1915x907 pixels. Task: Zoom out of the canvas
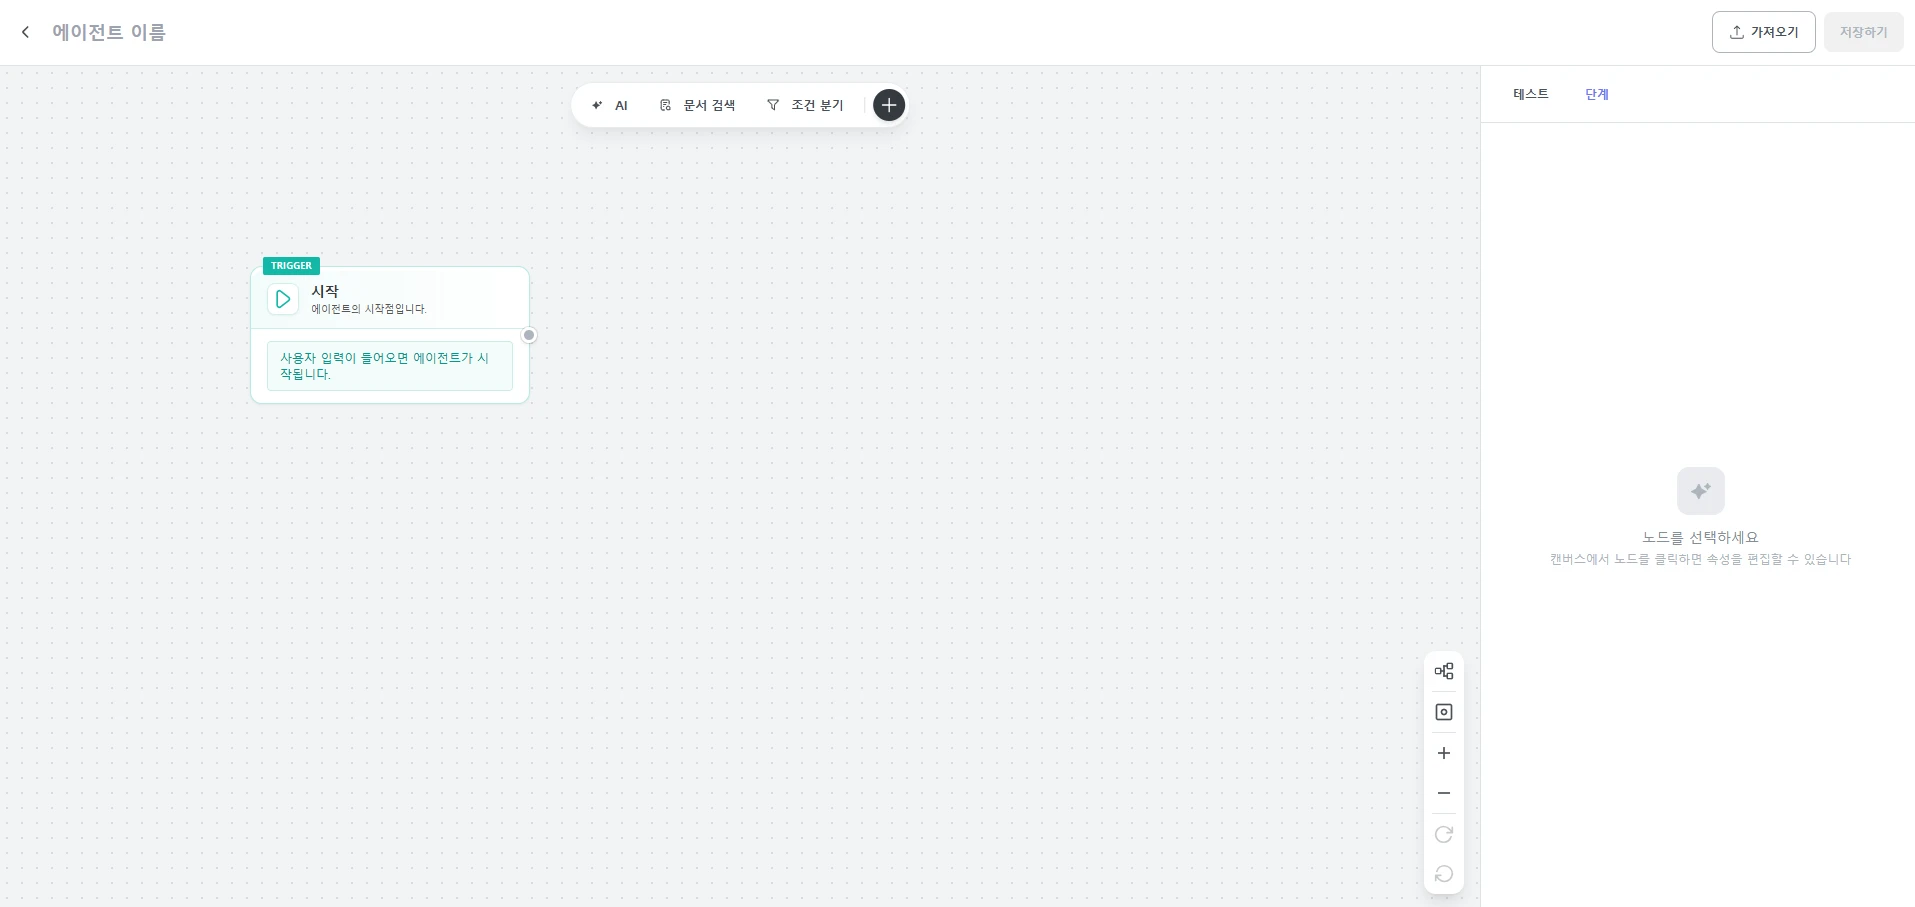pyautogui.click(x=1444, y=793)
